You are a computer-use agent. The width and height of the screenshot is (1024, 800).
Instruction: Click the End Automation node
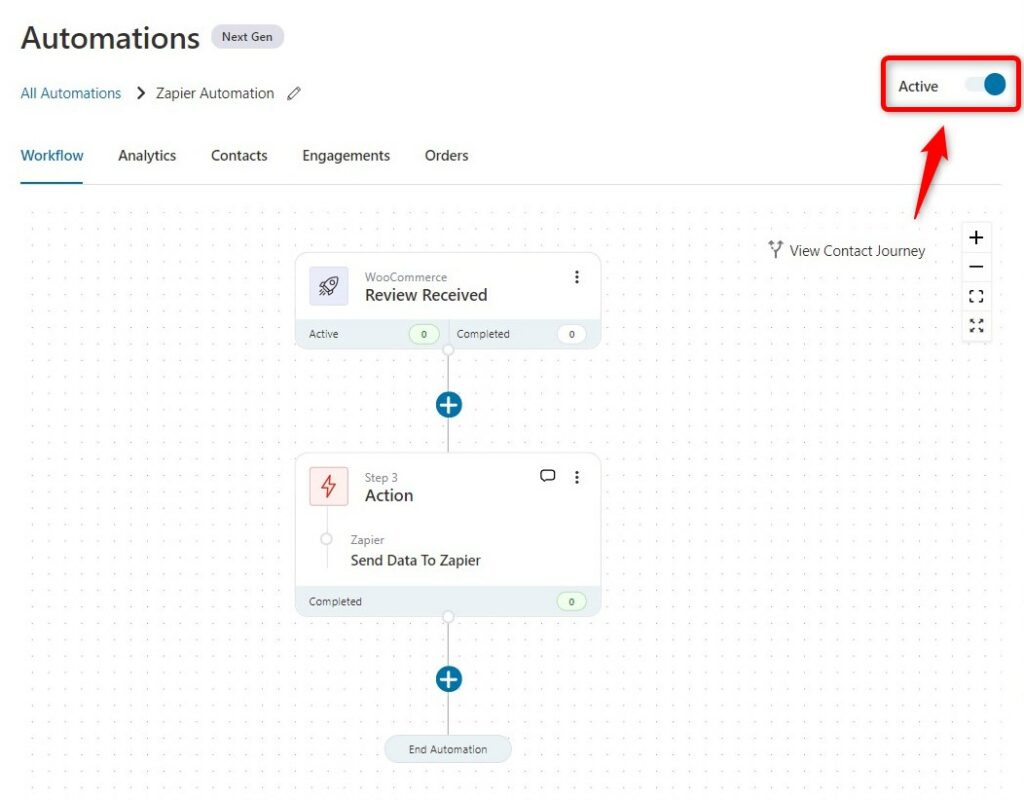(x=448, y=749)
